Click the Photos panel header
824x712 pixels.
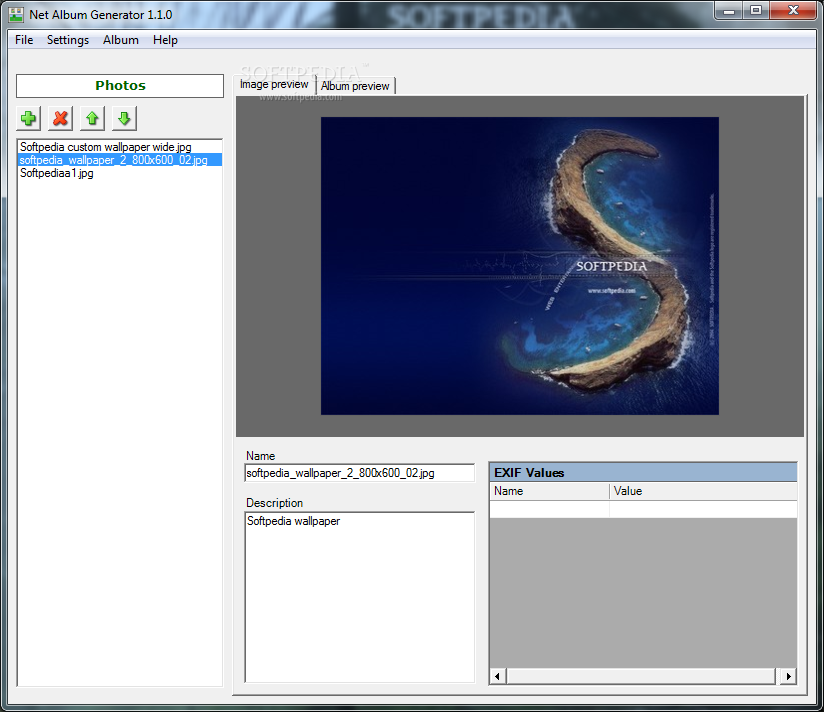[x=120, y=86]
